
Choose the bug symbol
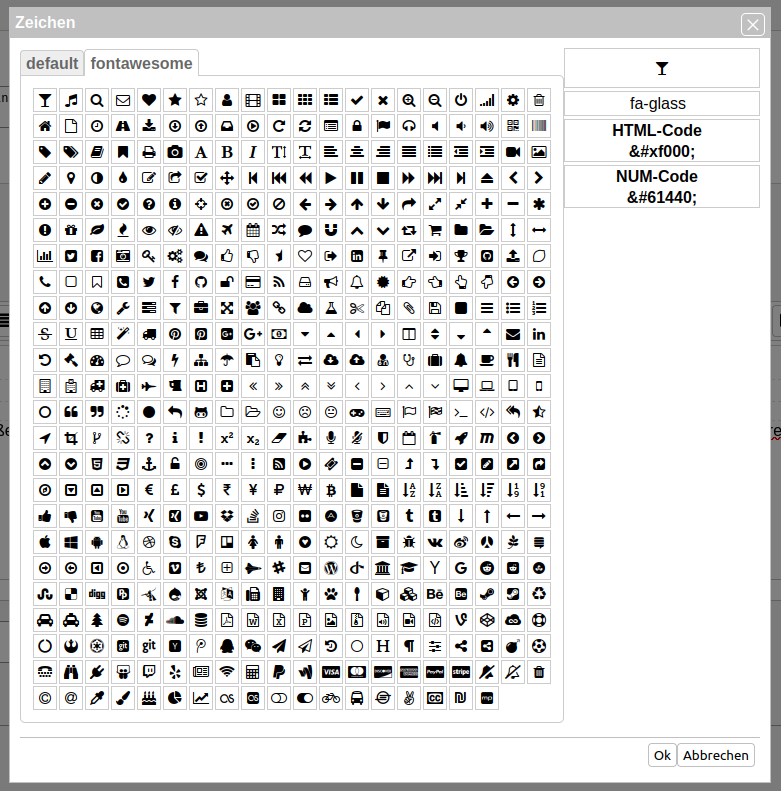(x=409, y=542)
